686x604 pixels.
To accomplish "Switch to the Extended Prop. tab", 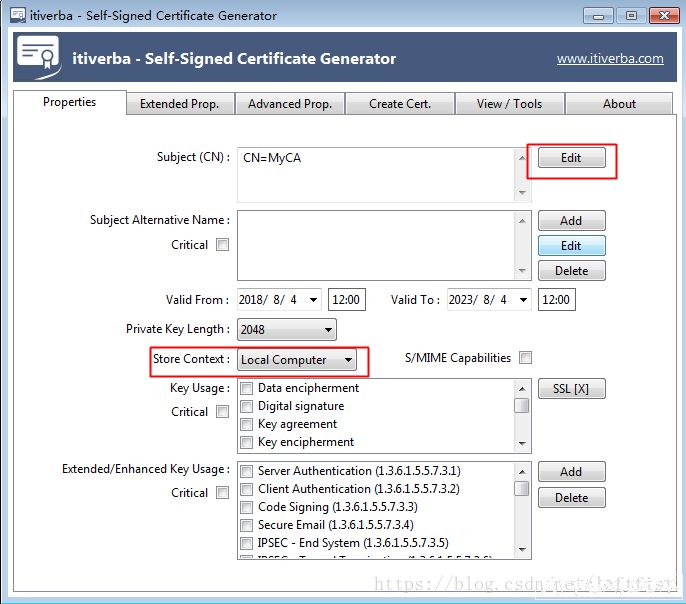I will (180, 104).
